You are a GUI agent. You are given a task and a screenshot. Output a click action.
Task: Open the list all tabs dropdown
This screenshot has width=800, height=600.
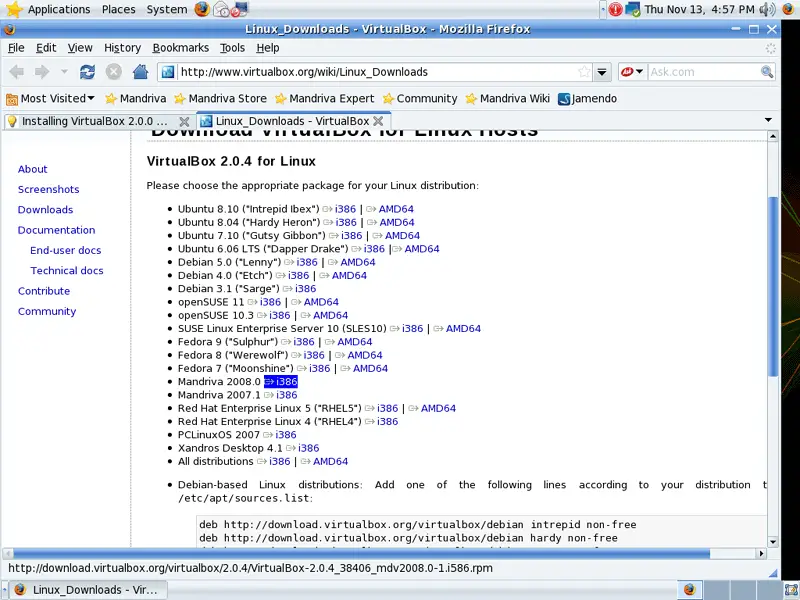768,120
